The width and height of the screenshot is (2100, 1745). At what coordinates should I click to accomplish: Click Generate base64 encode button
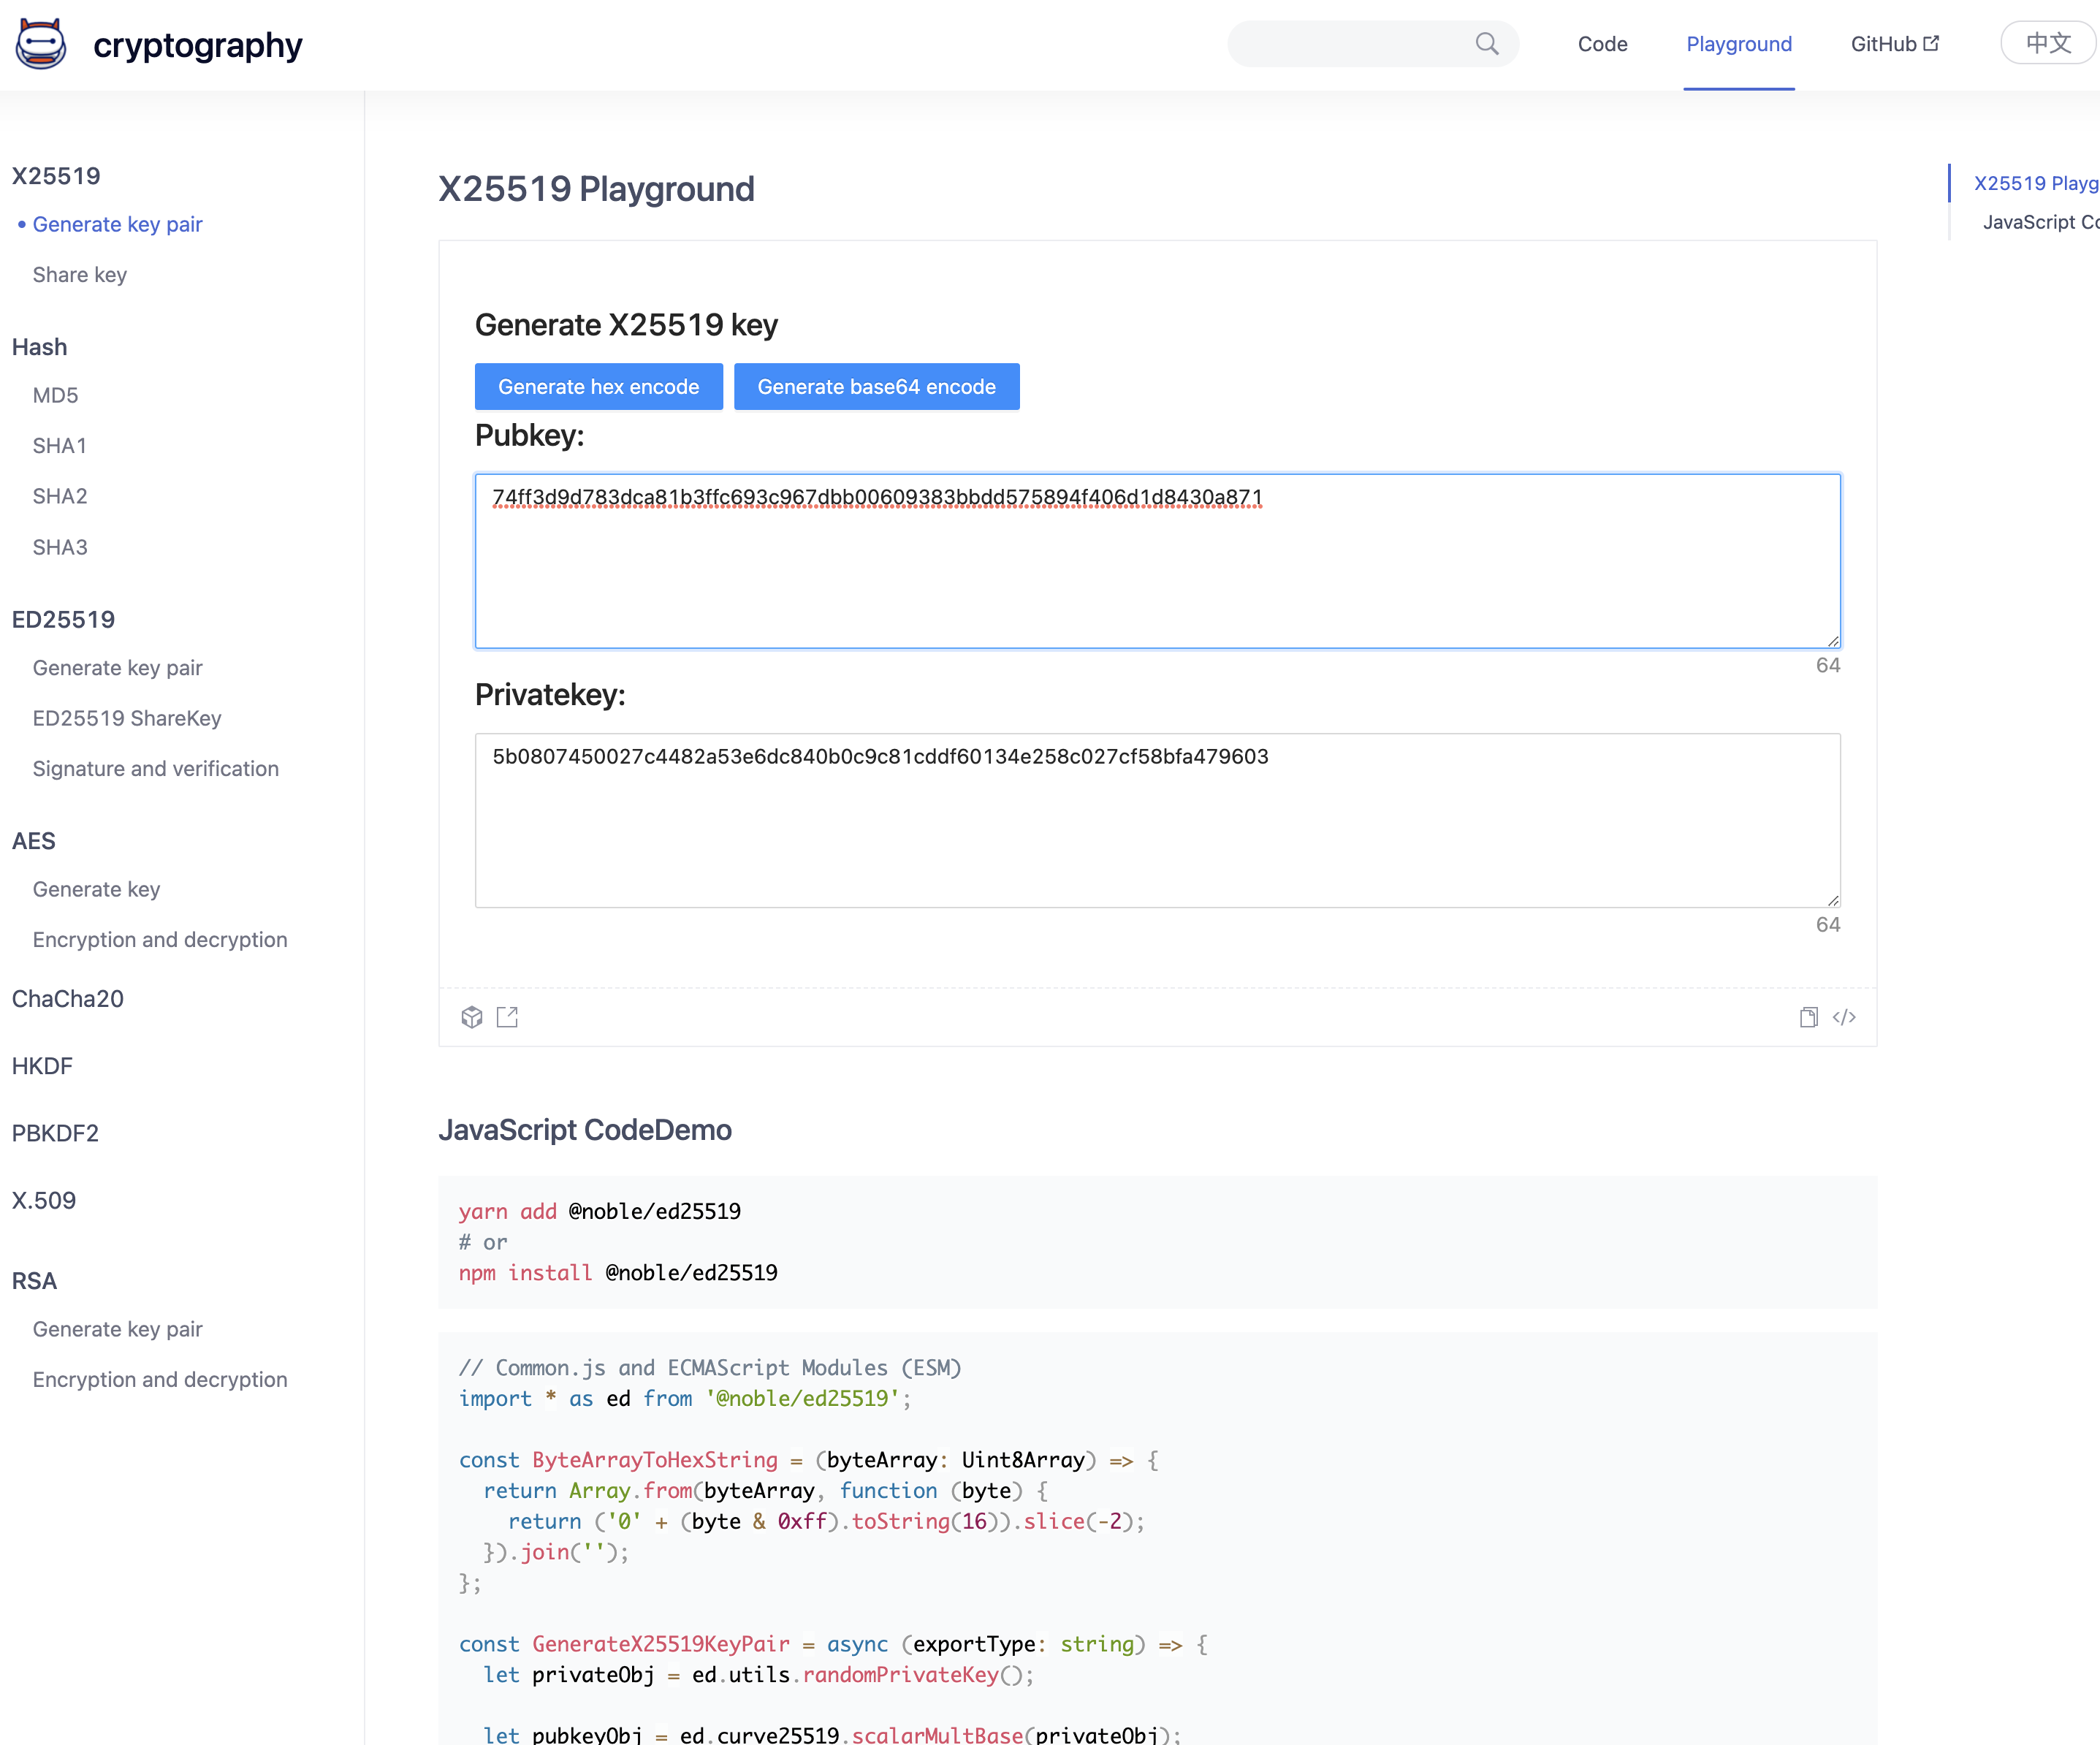(876, 387)
